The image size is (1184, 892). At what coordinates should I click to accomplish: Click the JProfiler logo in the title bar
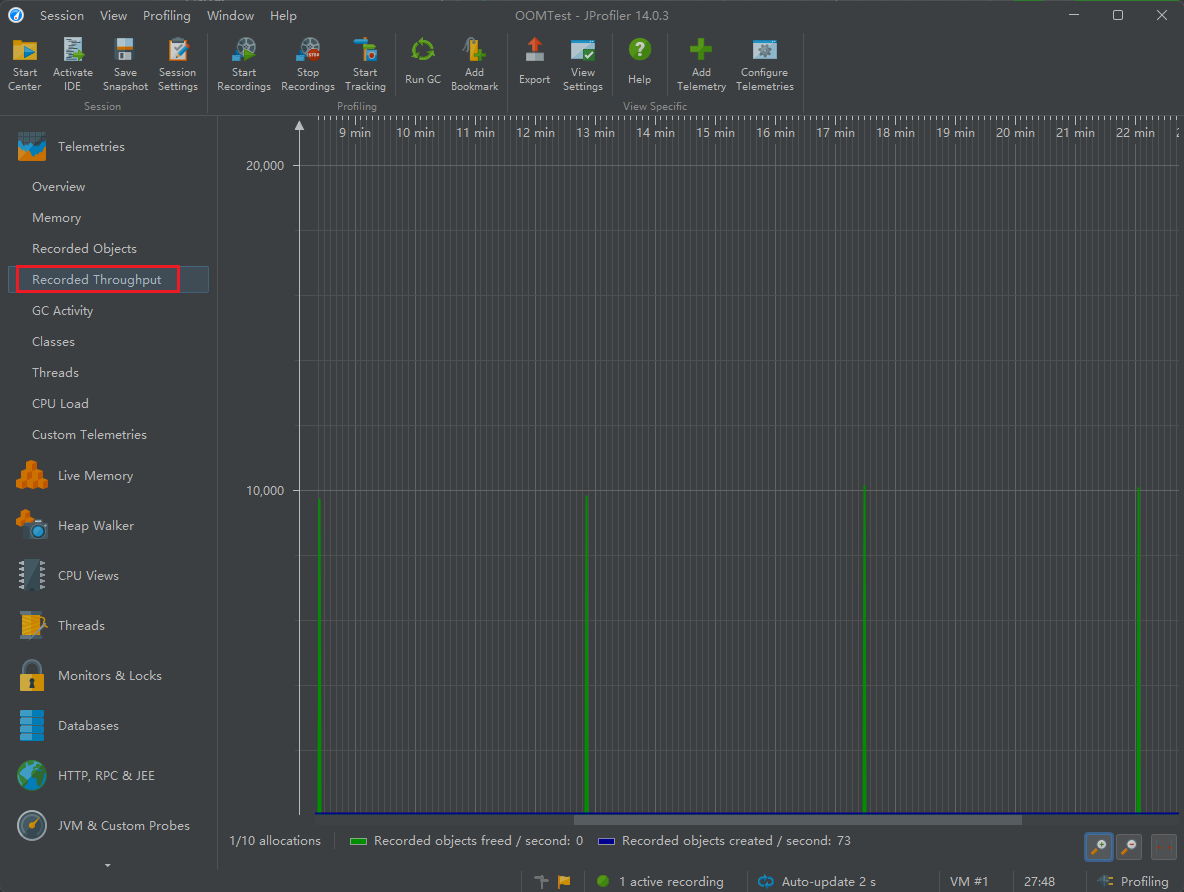pos(16,15)
